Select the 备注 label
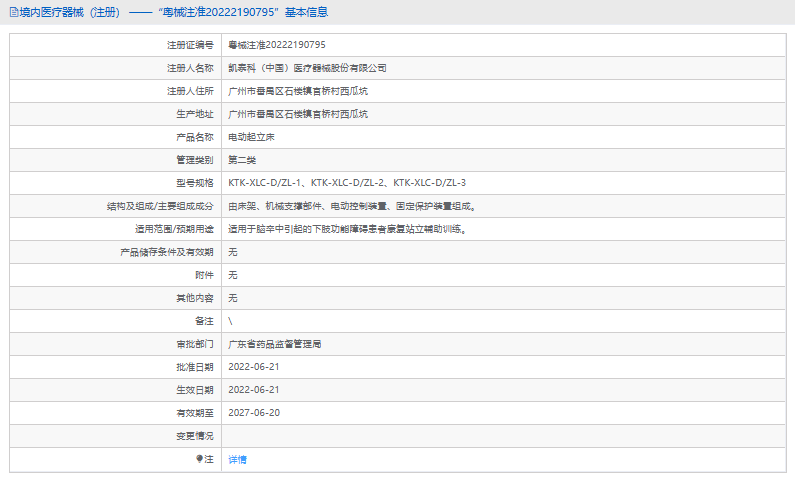 (204, 321)
